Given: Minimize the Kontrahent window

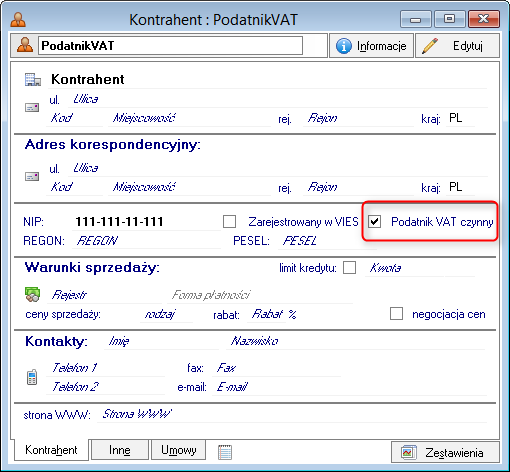Looking at the screenshot, I should pos(416,19).
